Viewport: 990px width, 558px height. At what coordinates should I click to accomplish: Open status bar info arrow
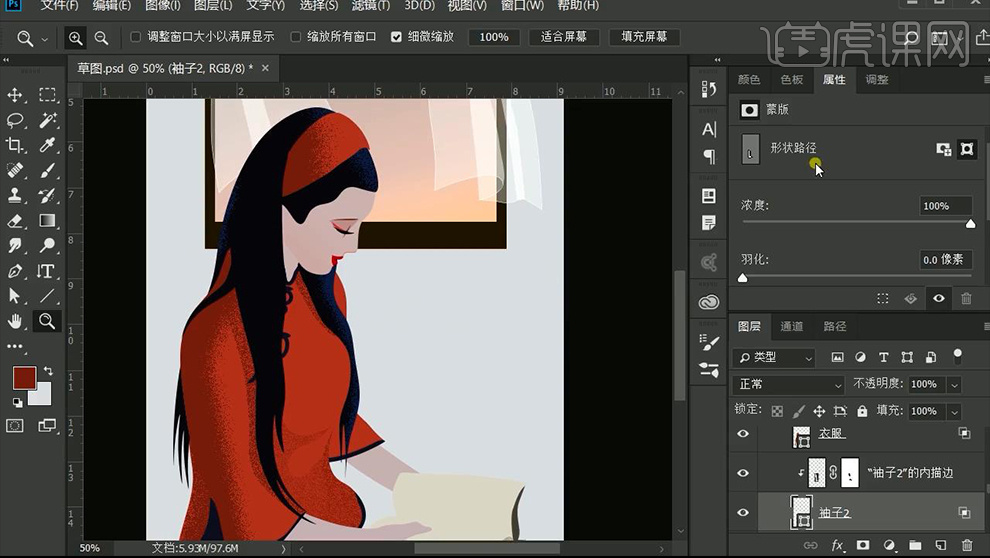tap(283, 549)
